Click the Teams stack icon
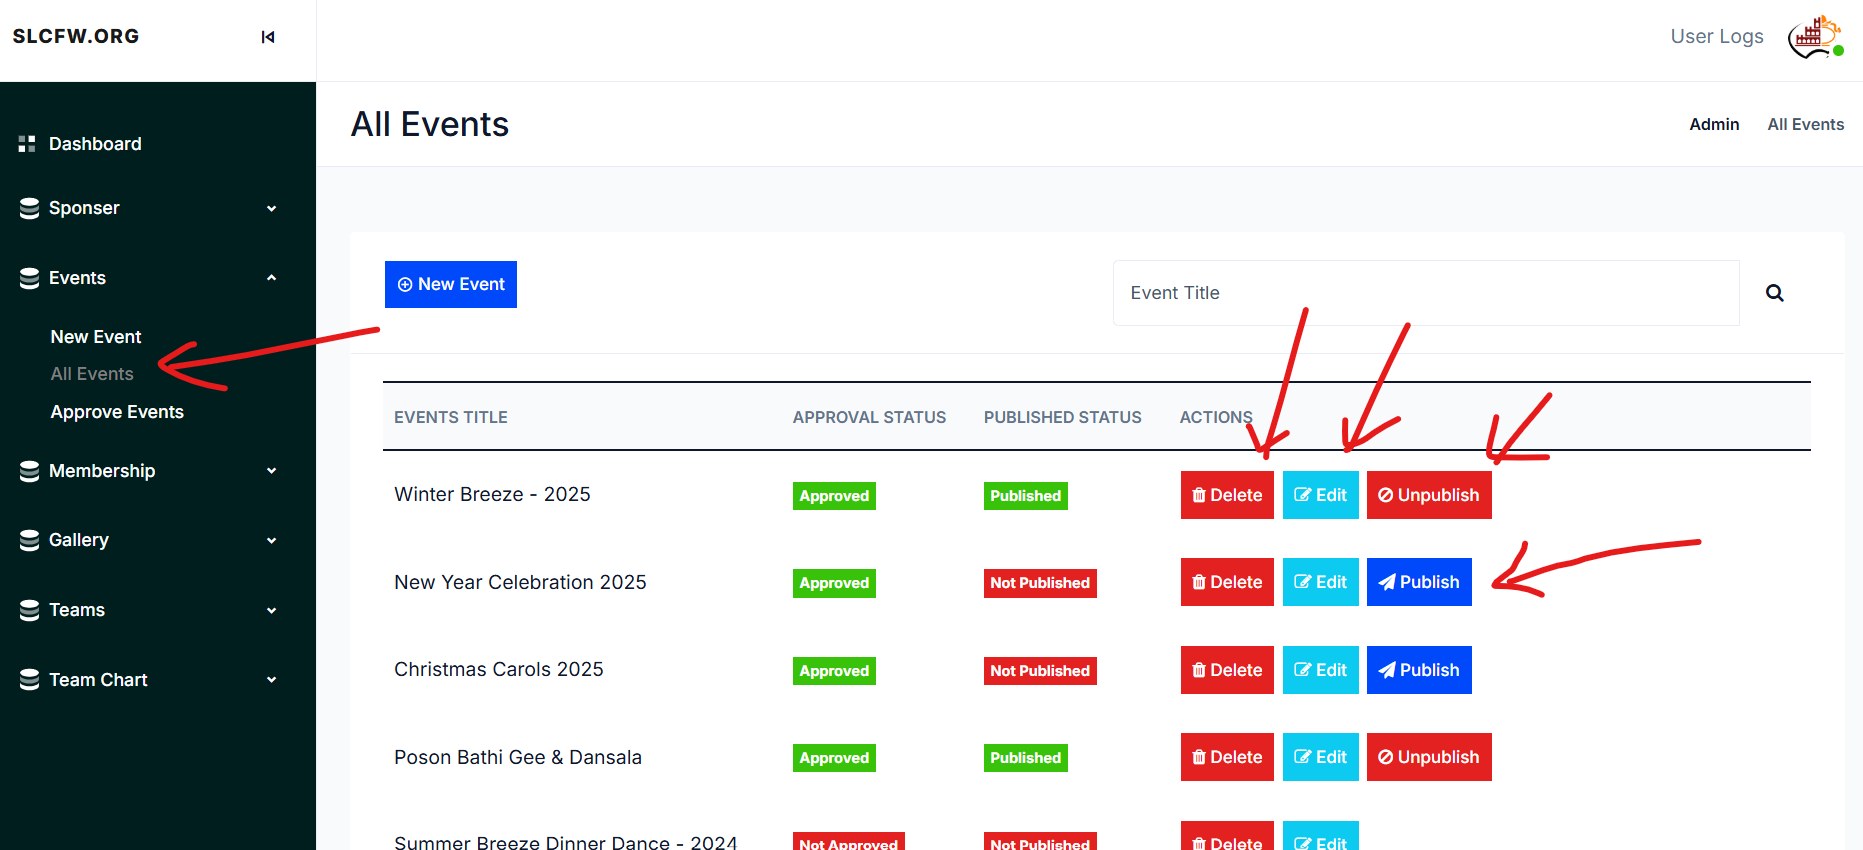The image size is (1863, 850). (29, 610)
